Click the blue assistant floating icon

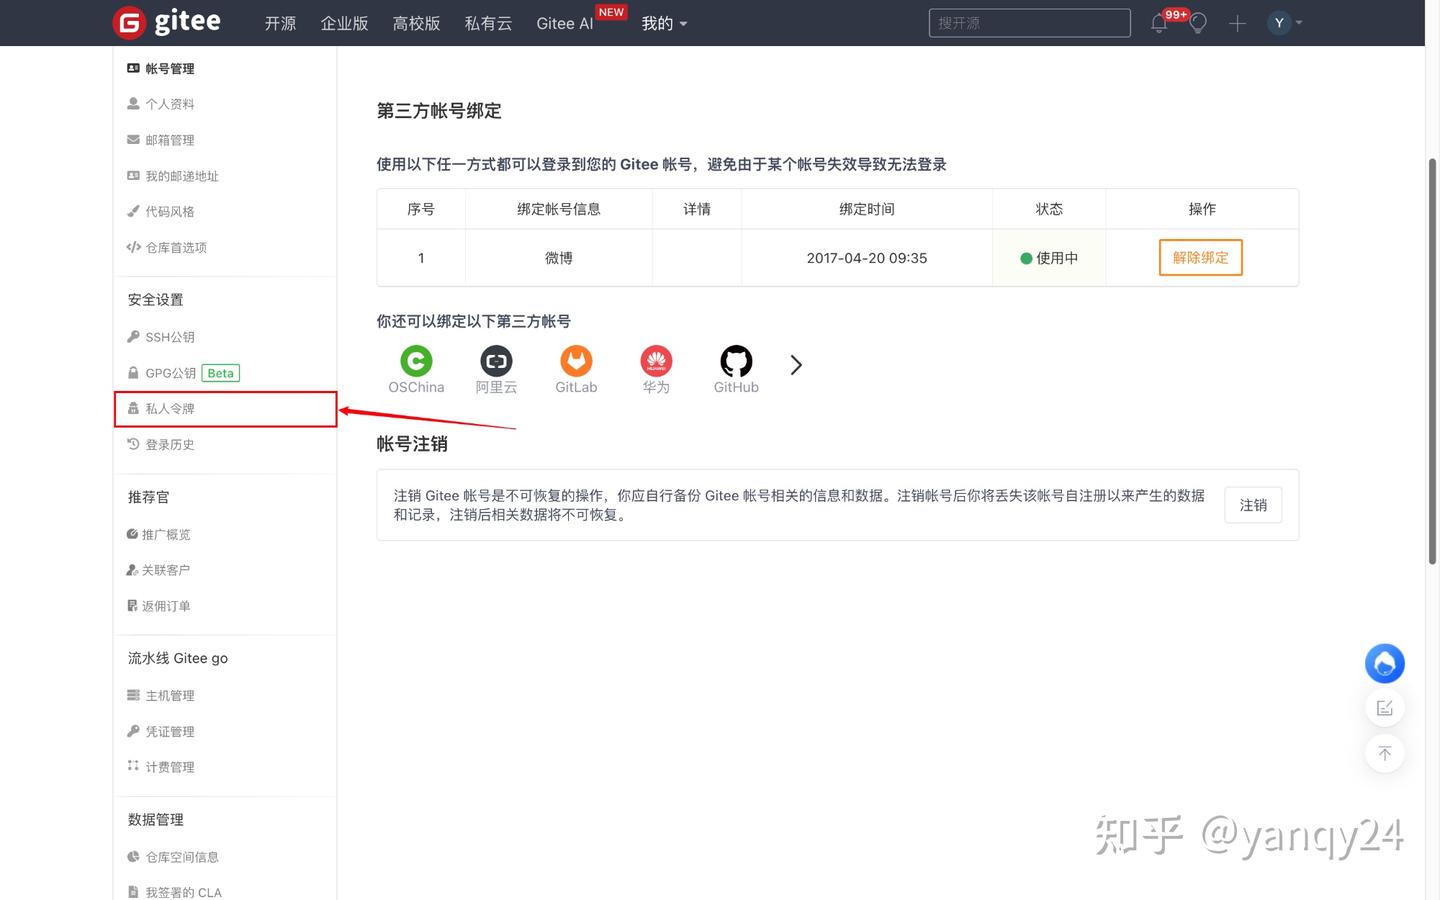[1384, 663]
